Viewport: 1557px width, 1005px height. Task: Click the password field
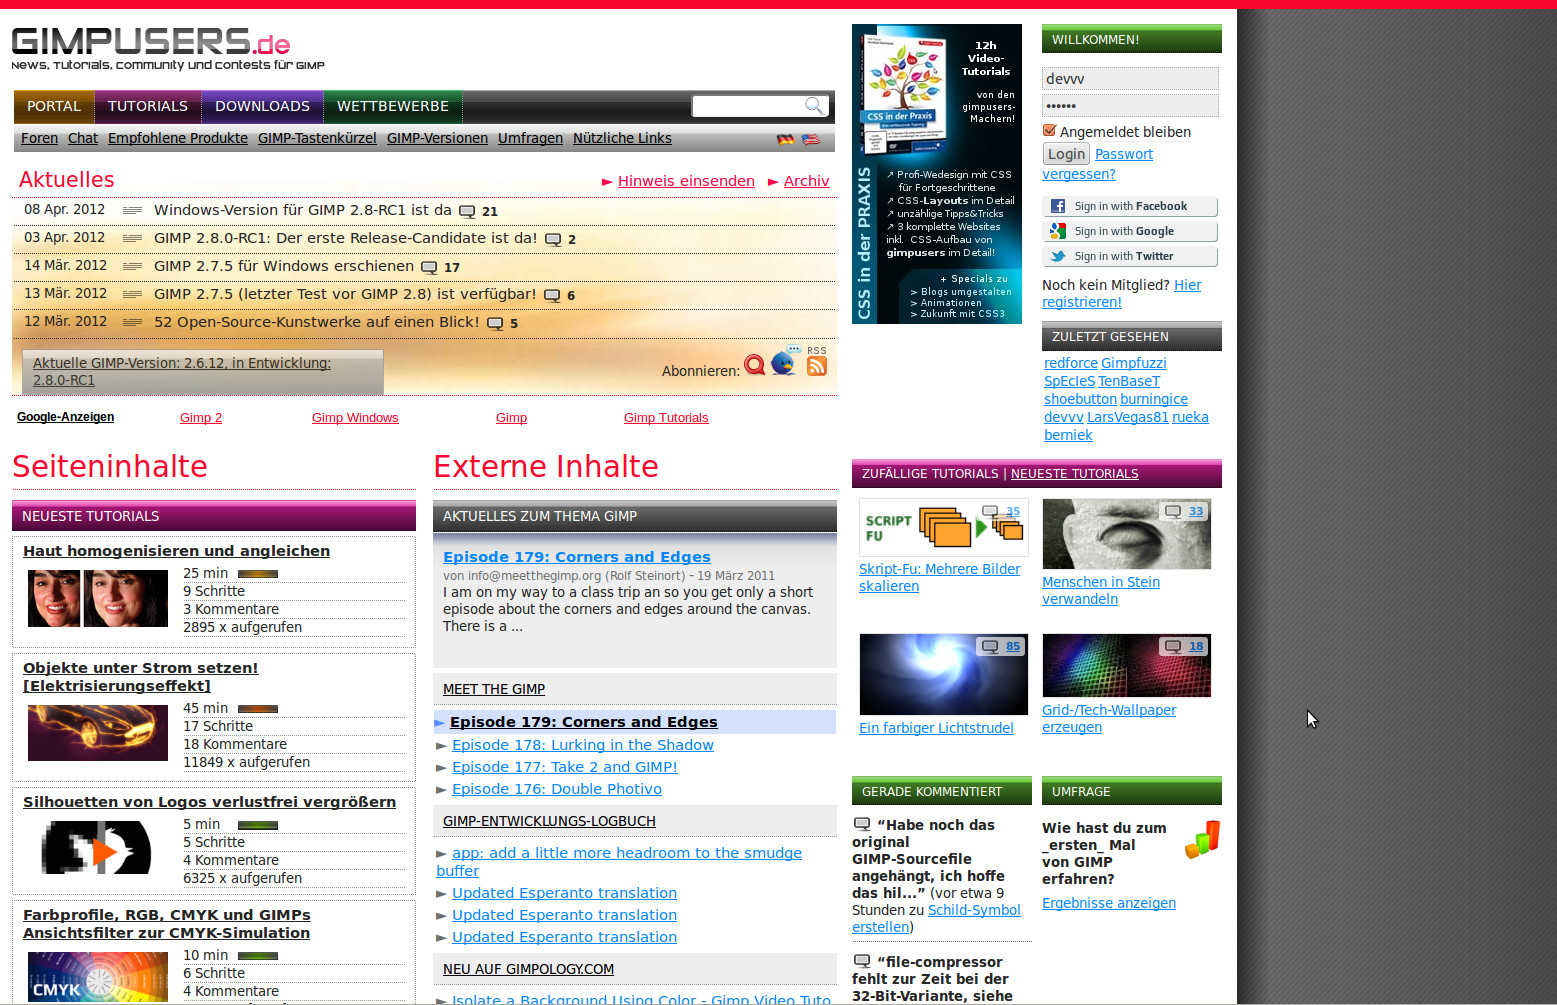point(1130,105)
